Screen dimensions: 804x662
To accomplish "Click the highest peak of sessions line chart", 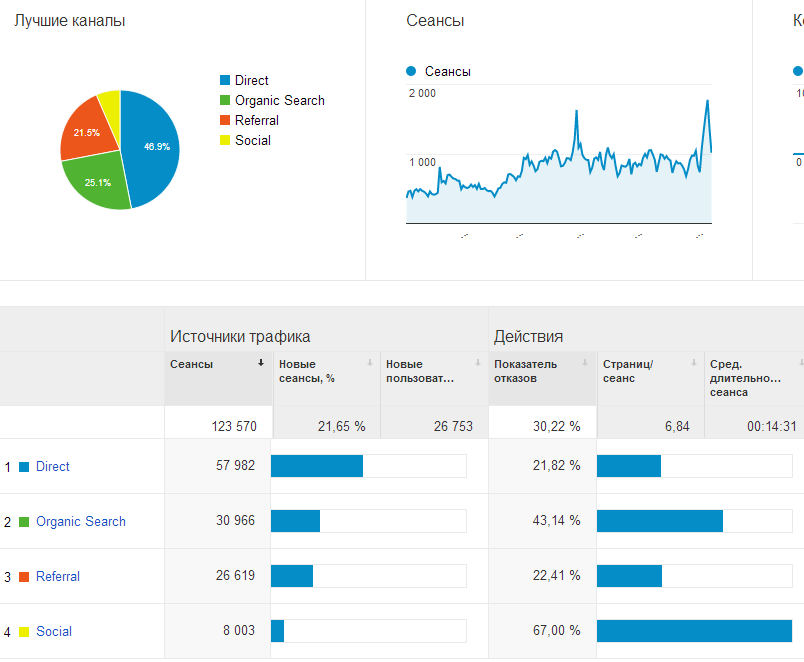I will coord(707,101).
